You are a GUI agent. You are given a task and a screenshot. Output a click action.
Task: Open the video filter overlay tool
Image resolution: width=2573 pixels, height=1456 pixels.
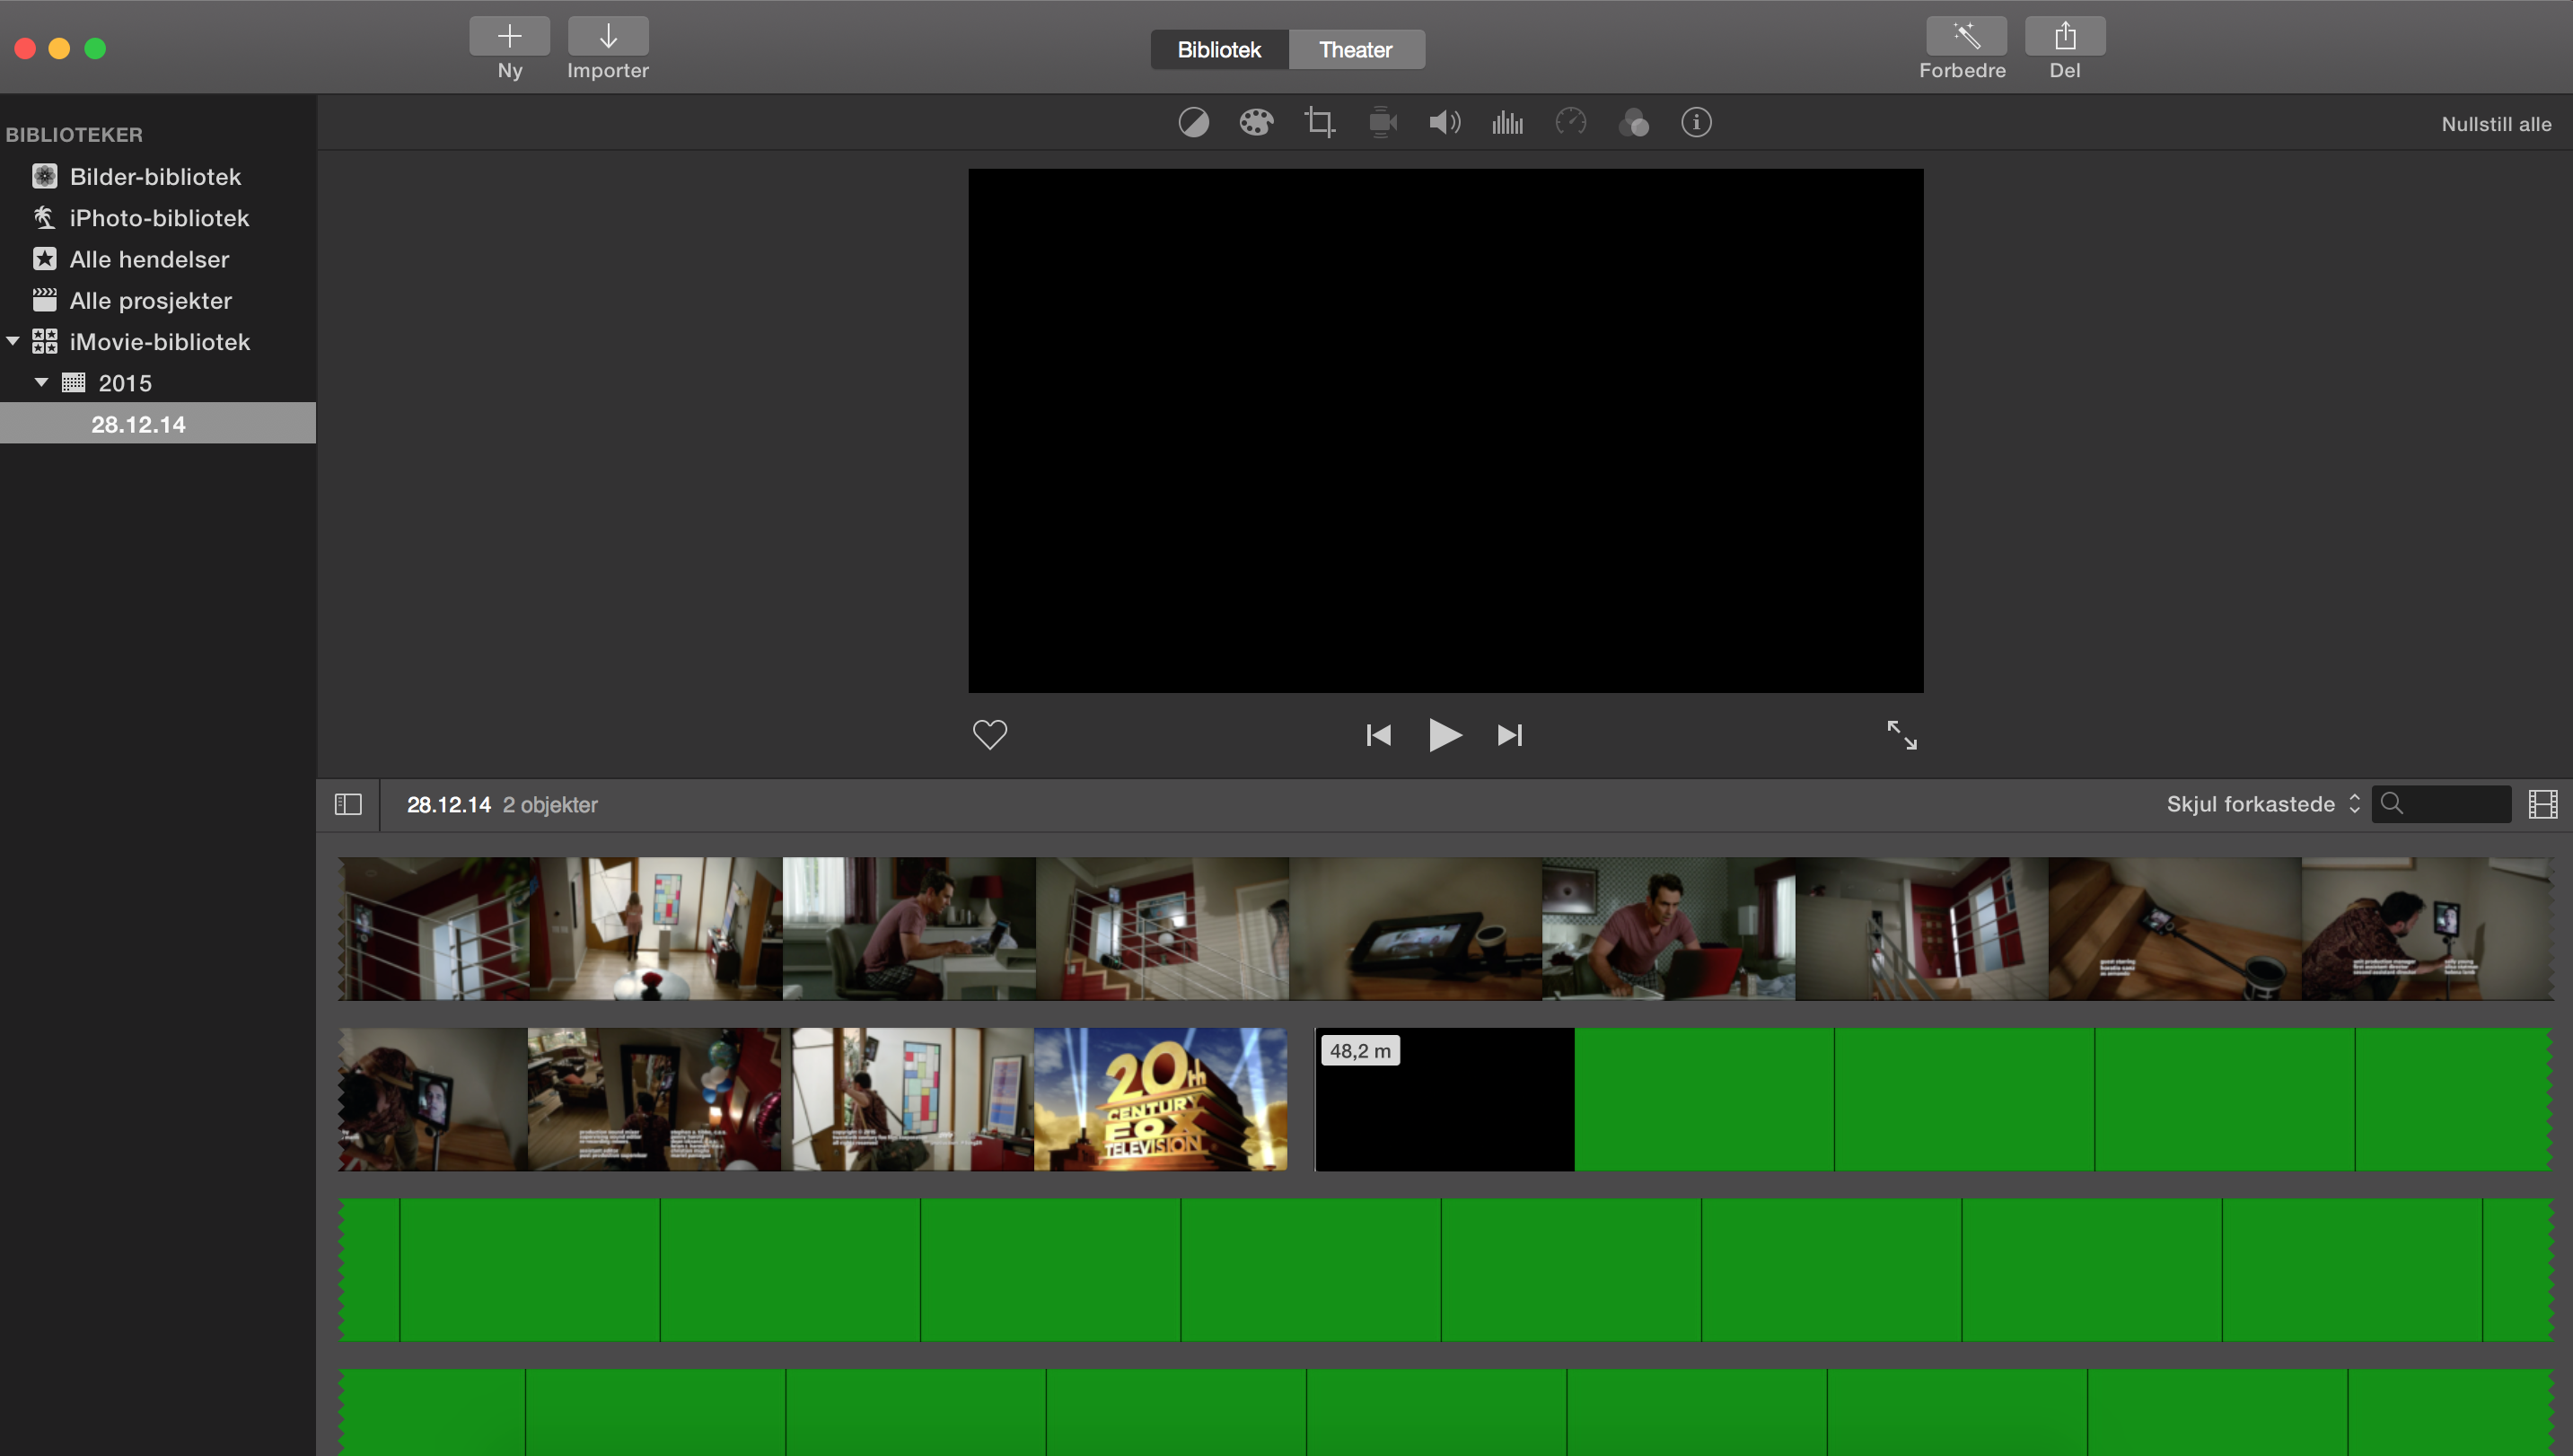1633,123
